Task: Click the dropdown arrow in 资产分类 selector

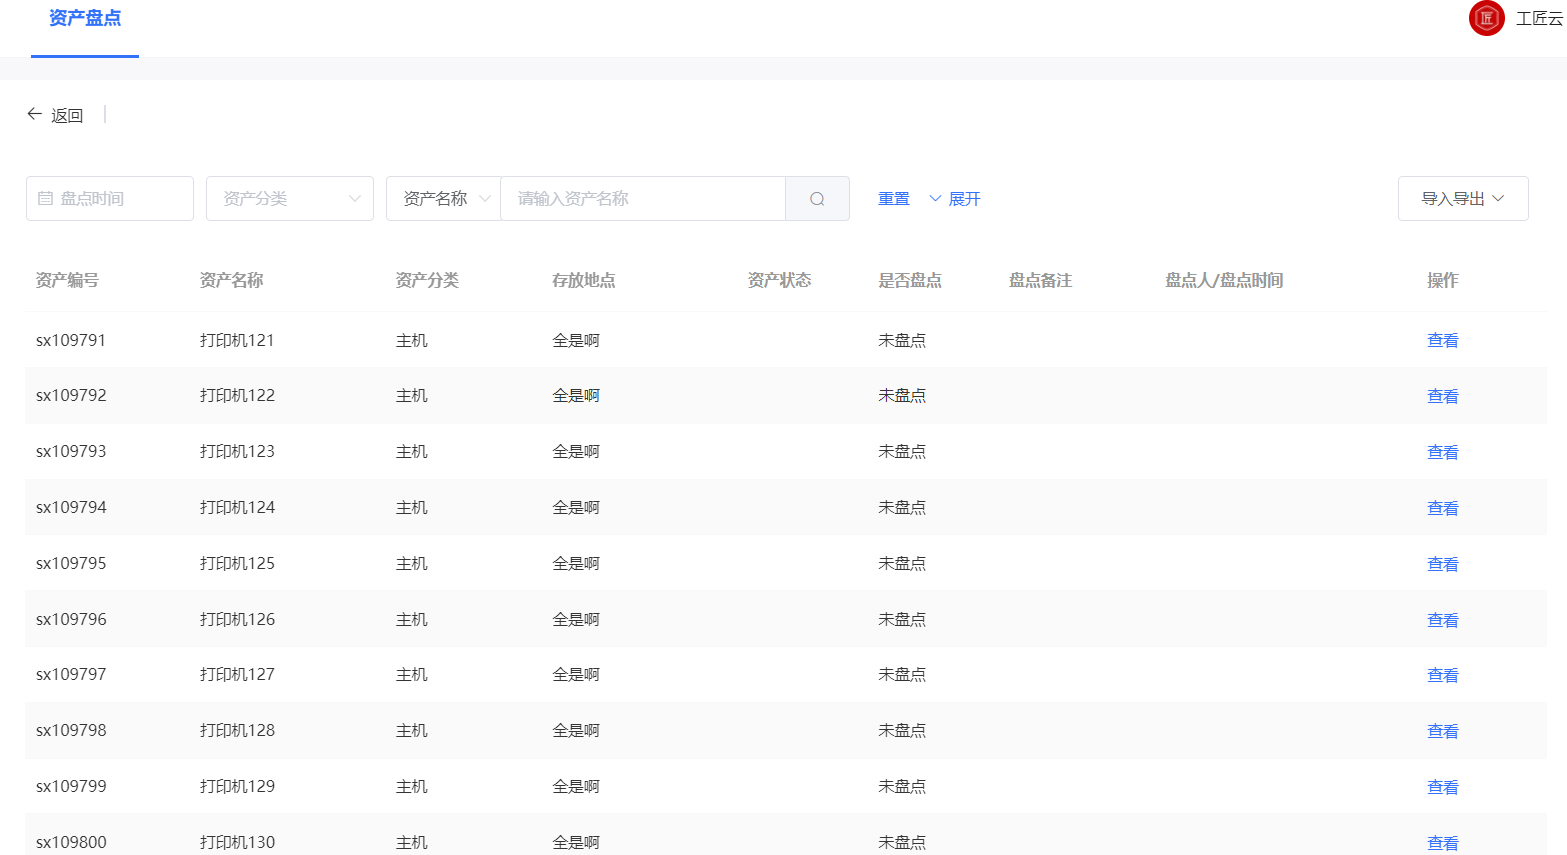Action: (357, 198)
